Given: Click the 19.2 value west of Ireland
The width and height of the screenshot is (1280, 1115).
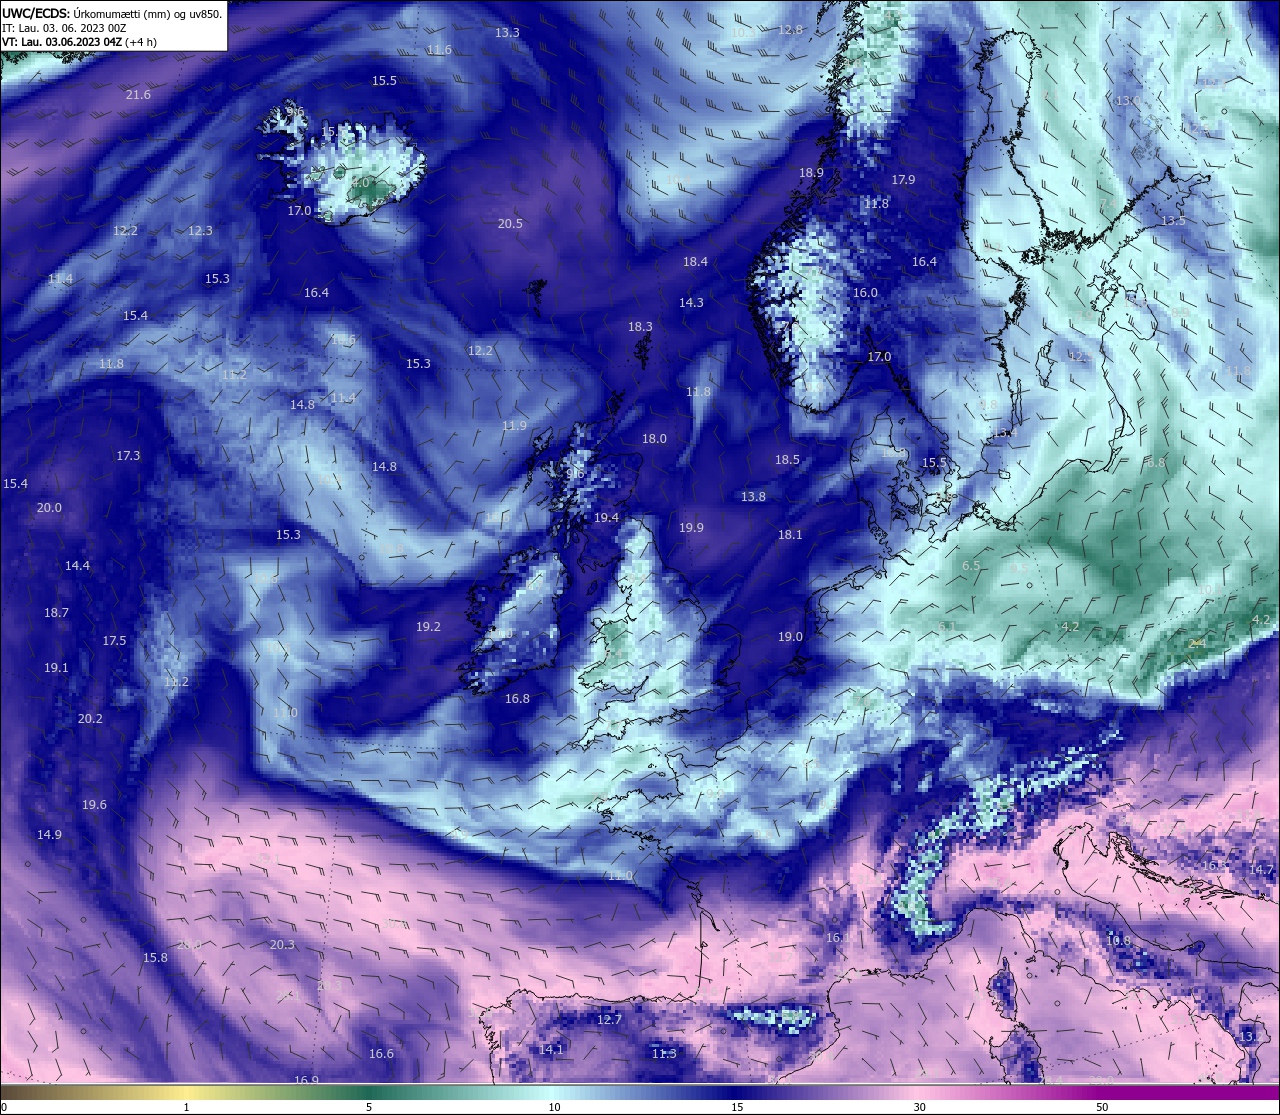Looking at the screenshot, I should [x=428, y=627].
